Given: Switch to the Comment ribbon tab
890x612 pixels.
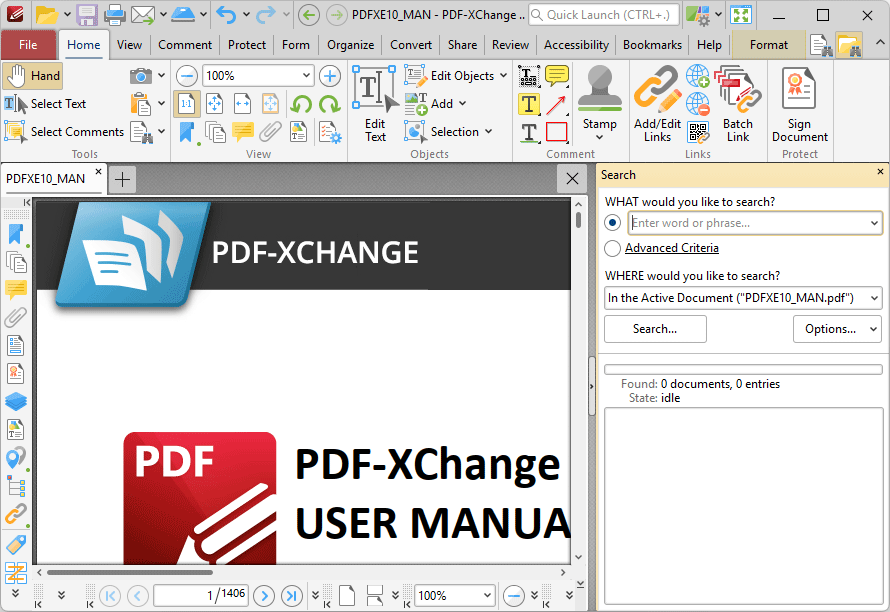Looking at the screenshot, I should tap(184, 45).
